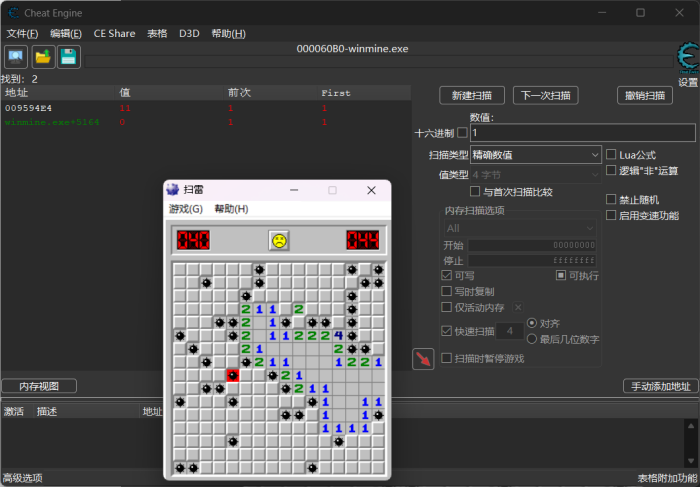Click the fast scan alignment value field

(510, 331)
